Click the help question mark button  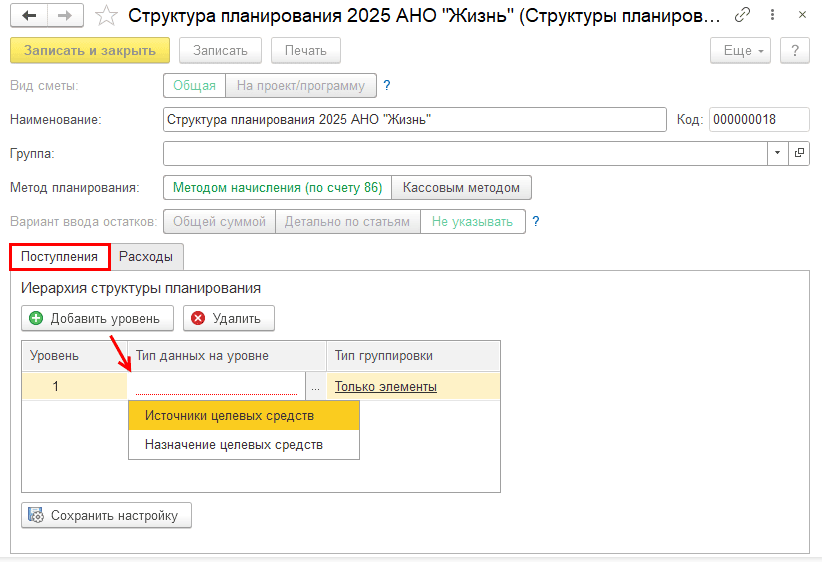[x=794, y=50]
